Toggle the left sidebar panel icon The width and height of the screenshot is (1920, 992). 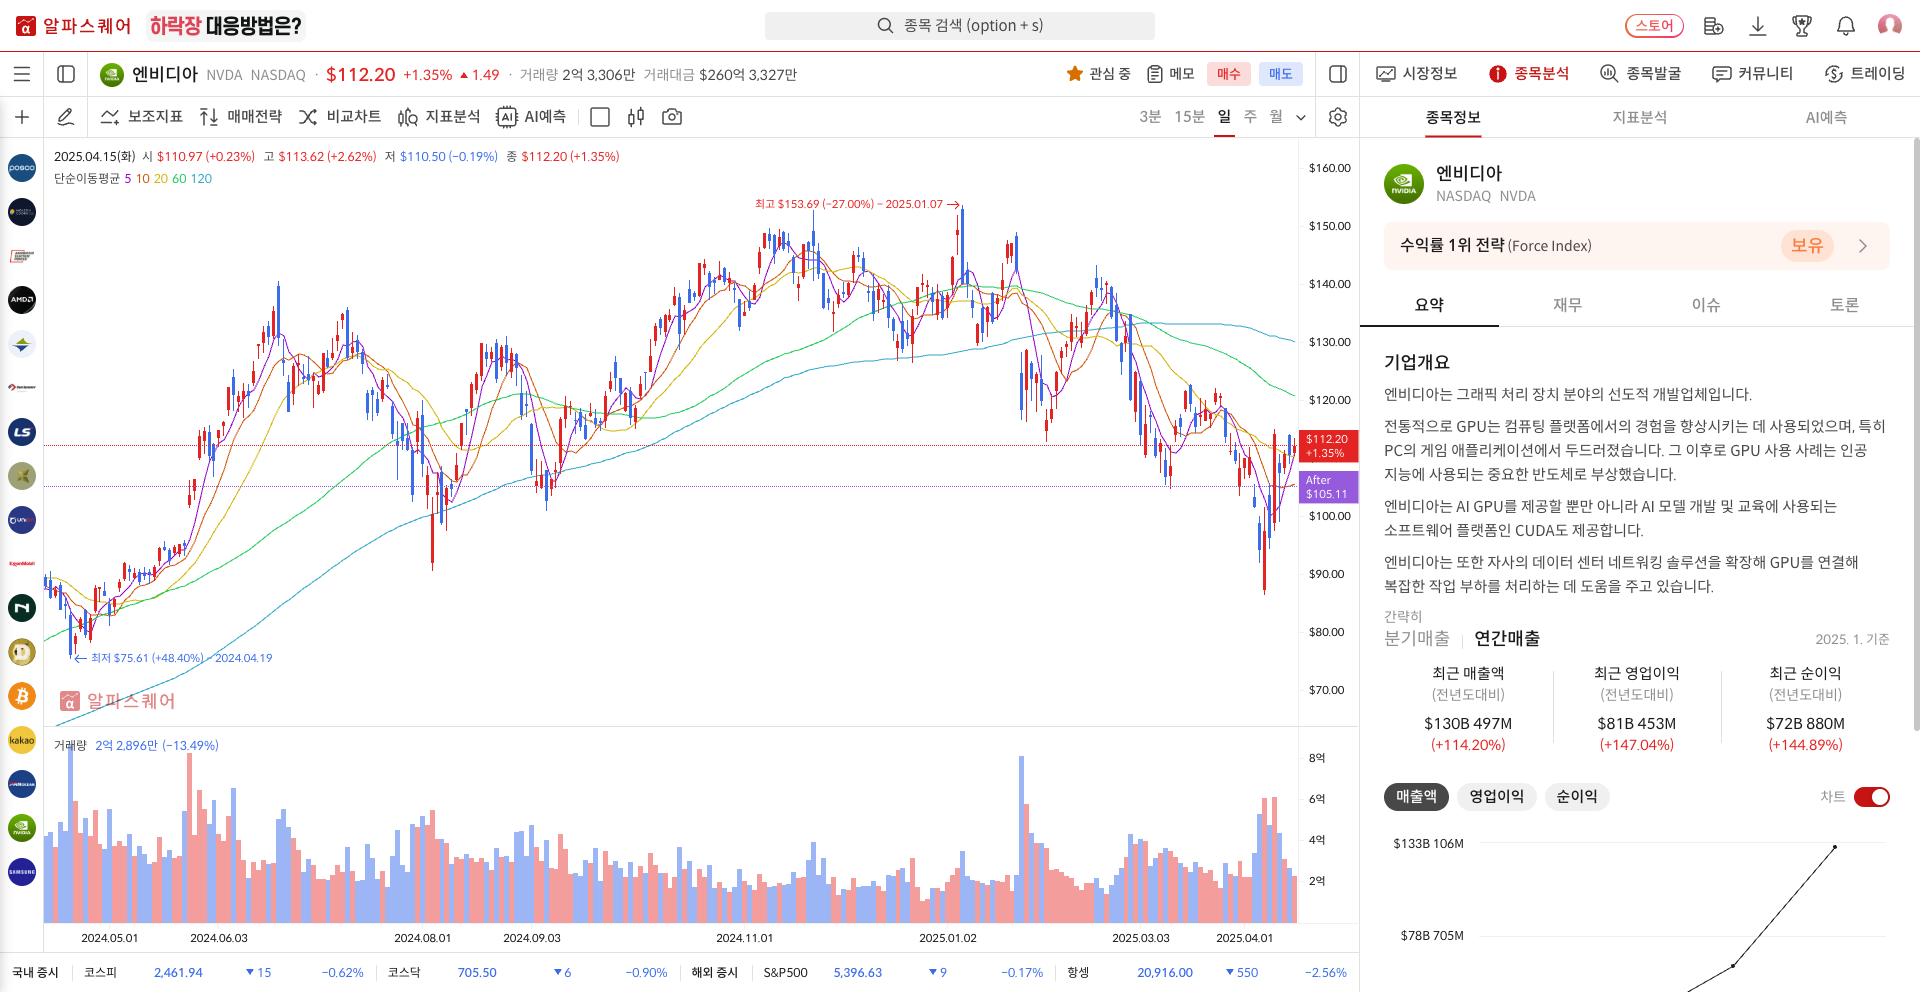click(x=66, y=74)
